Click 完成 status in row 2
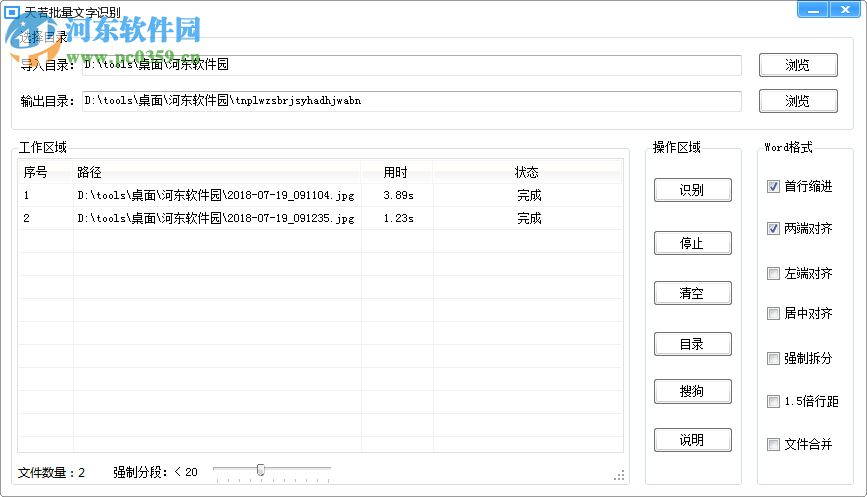Viewport: 867px width, 497px height. click(529, 218)
